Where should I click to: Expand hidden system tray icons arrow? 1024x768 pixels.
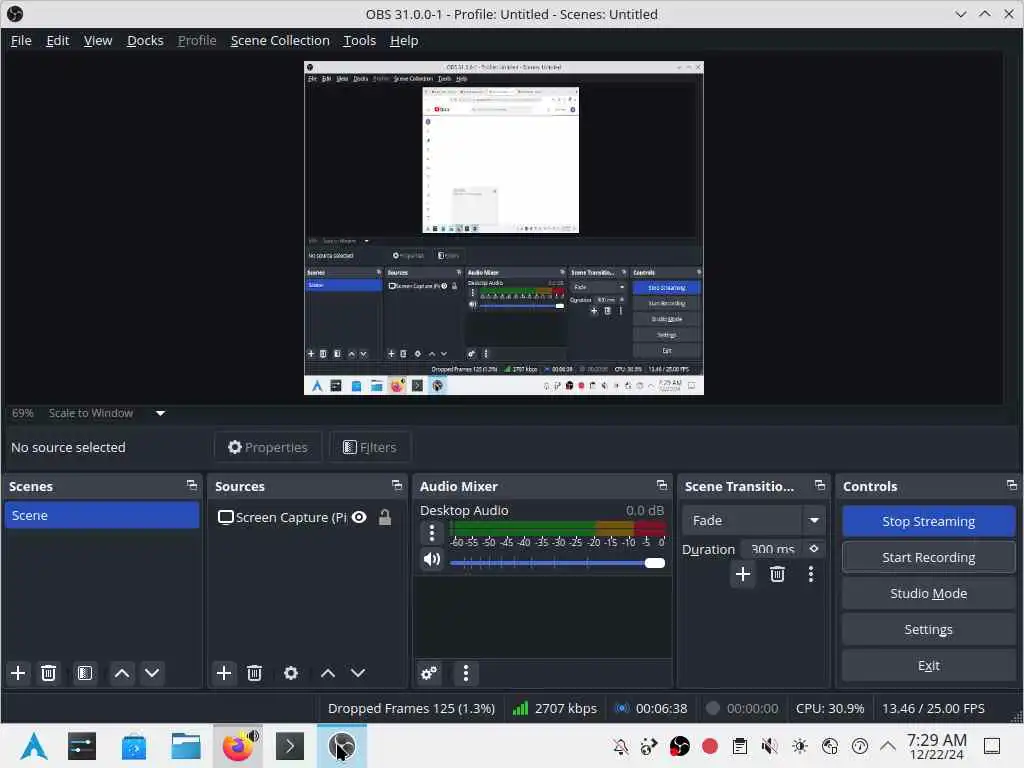[x=888, y=746]
